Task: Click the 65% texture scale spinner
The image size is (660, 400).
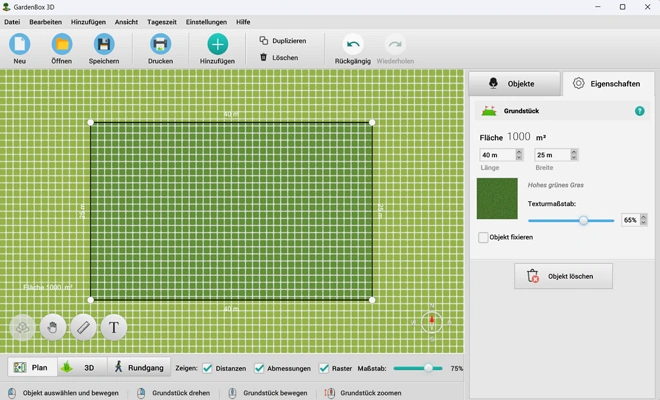Action: click(x=643, y=220)
